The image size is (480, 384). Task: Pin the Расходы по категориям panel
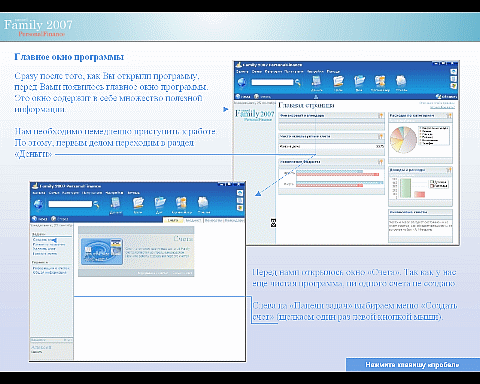(x=449, y=115)
